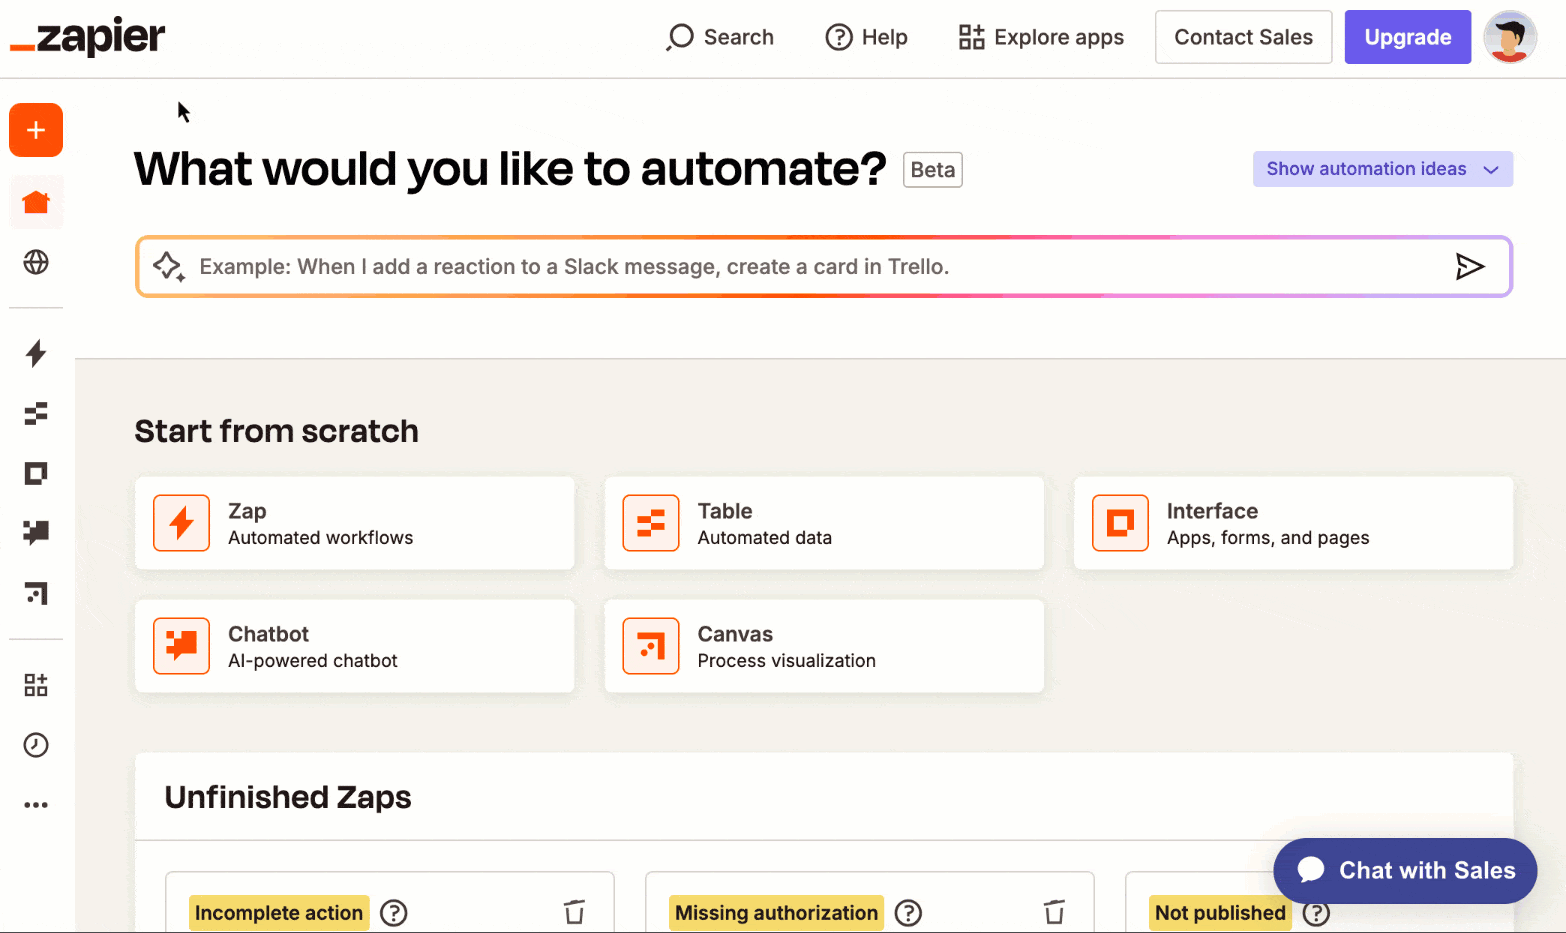
Task: Create a new AI-powered Chatbot
Action: click(355, 646)
